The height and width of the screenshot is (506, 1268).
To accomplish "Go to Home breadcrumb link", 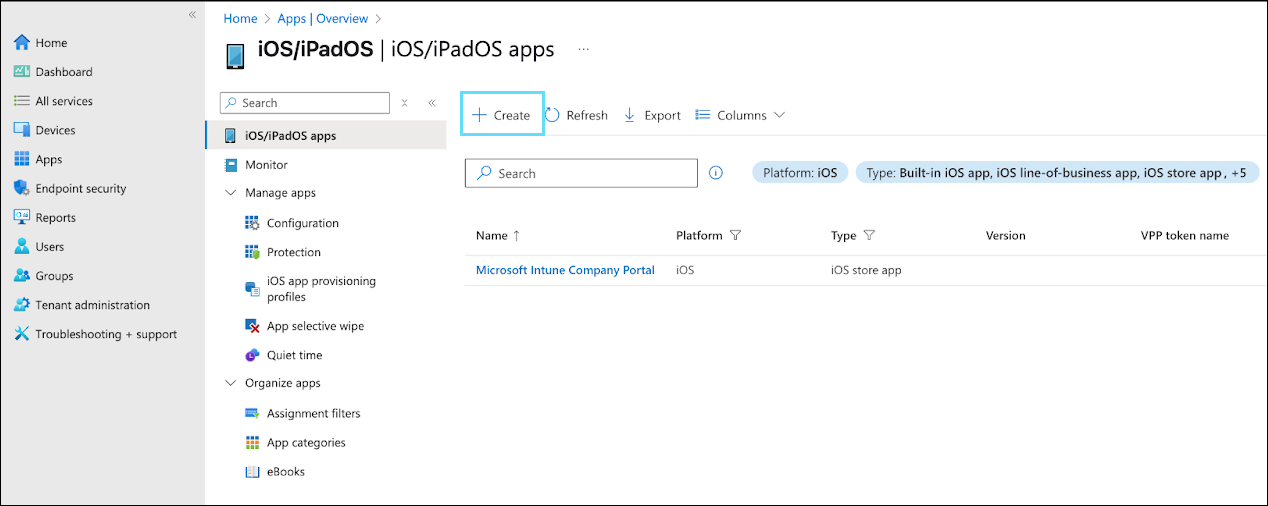I will coord(240,19).
